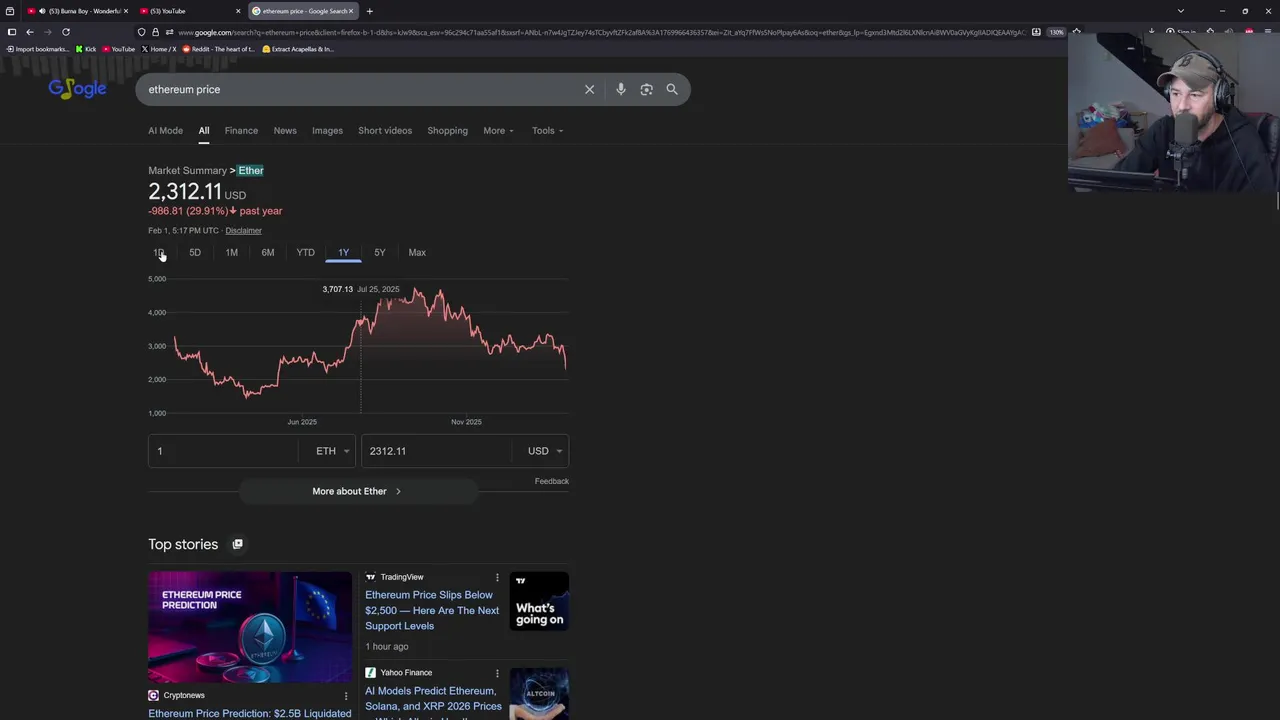Click the Disclaimer link
This screenshot has height=720, width=1280.
click(243, 231)
